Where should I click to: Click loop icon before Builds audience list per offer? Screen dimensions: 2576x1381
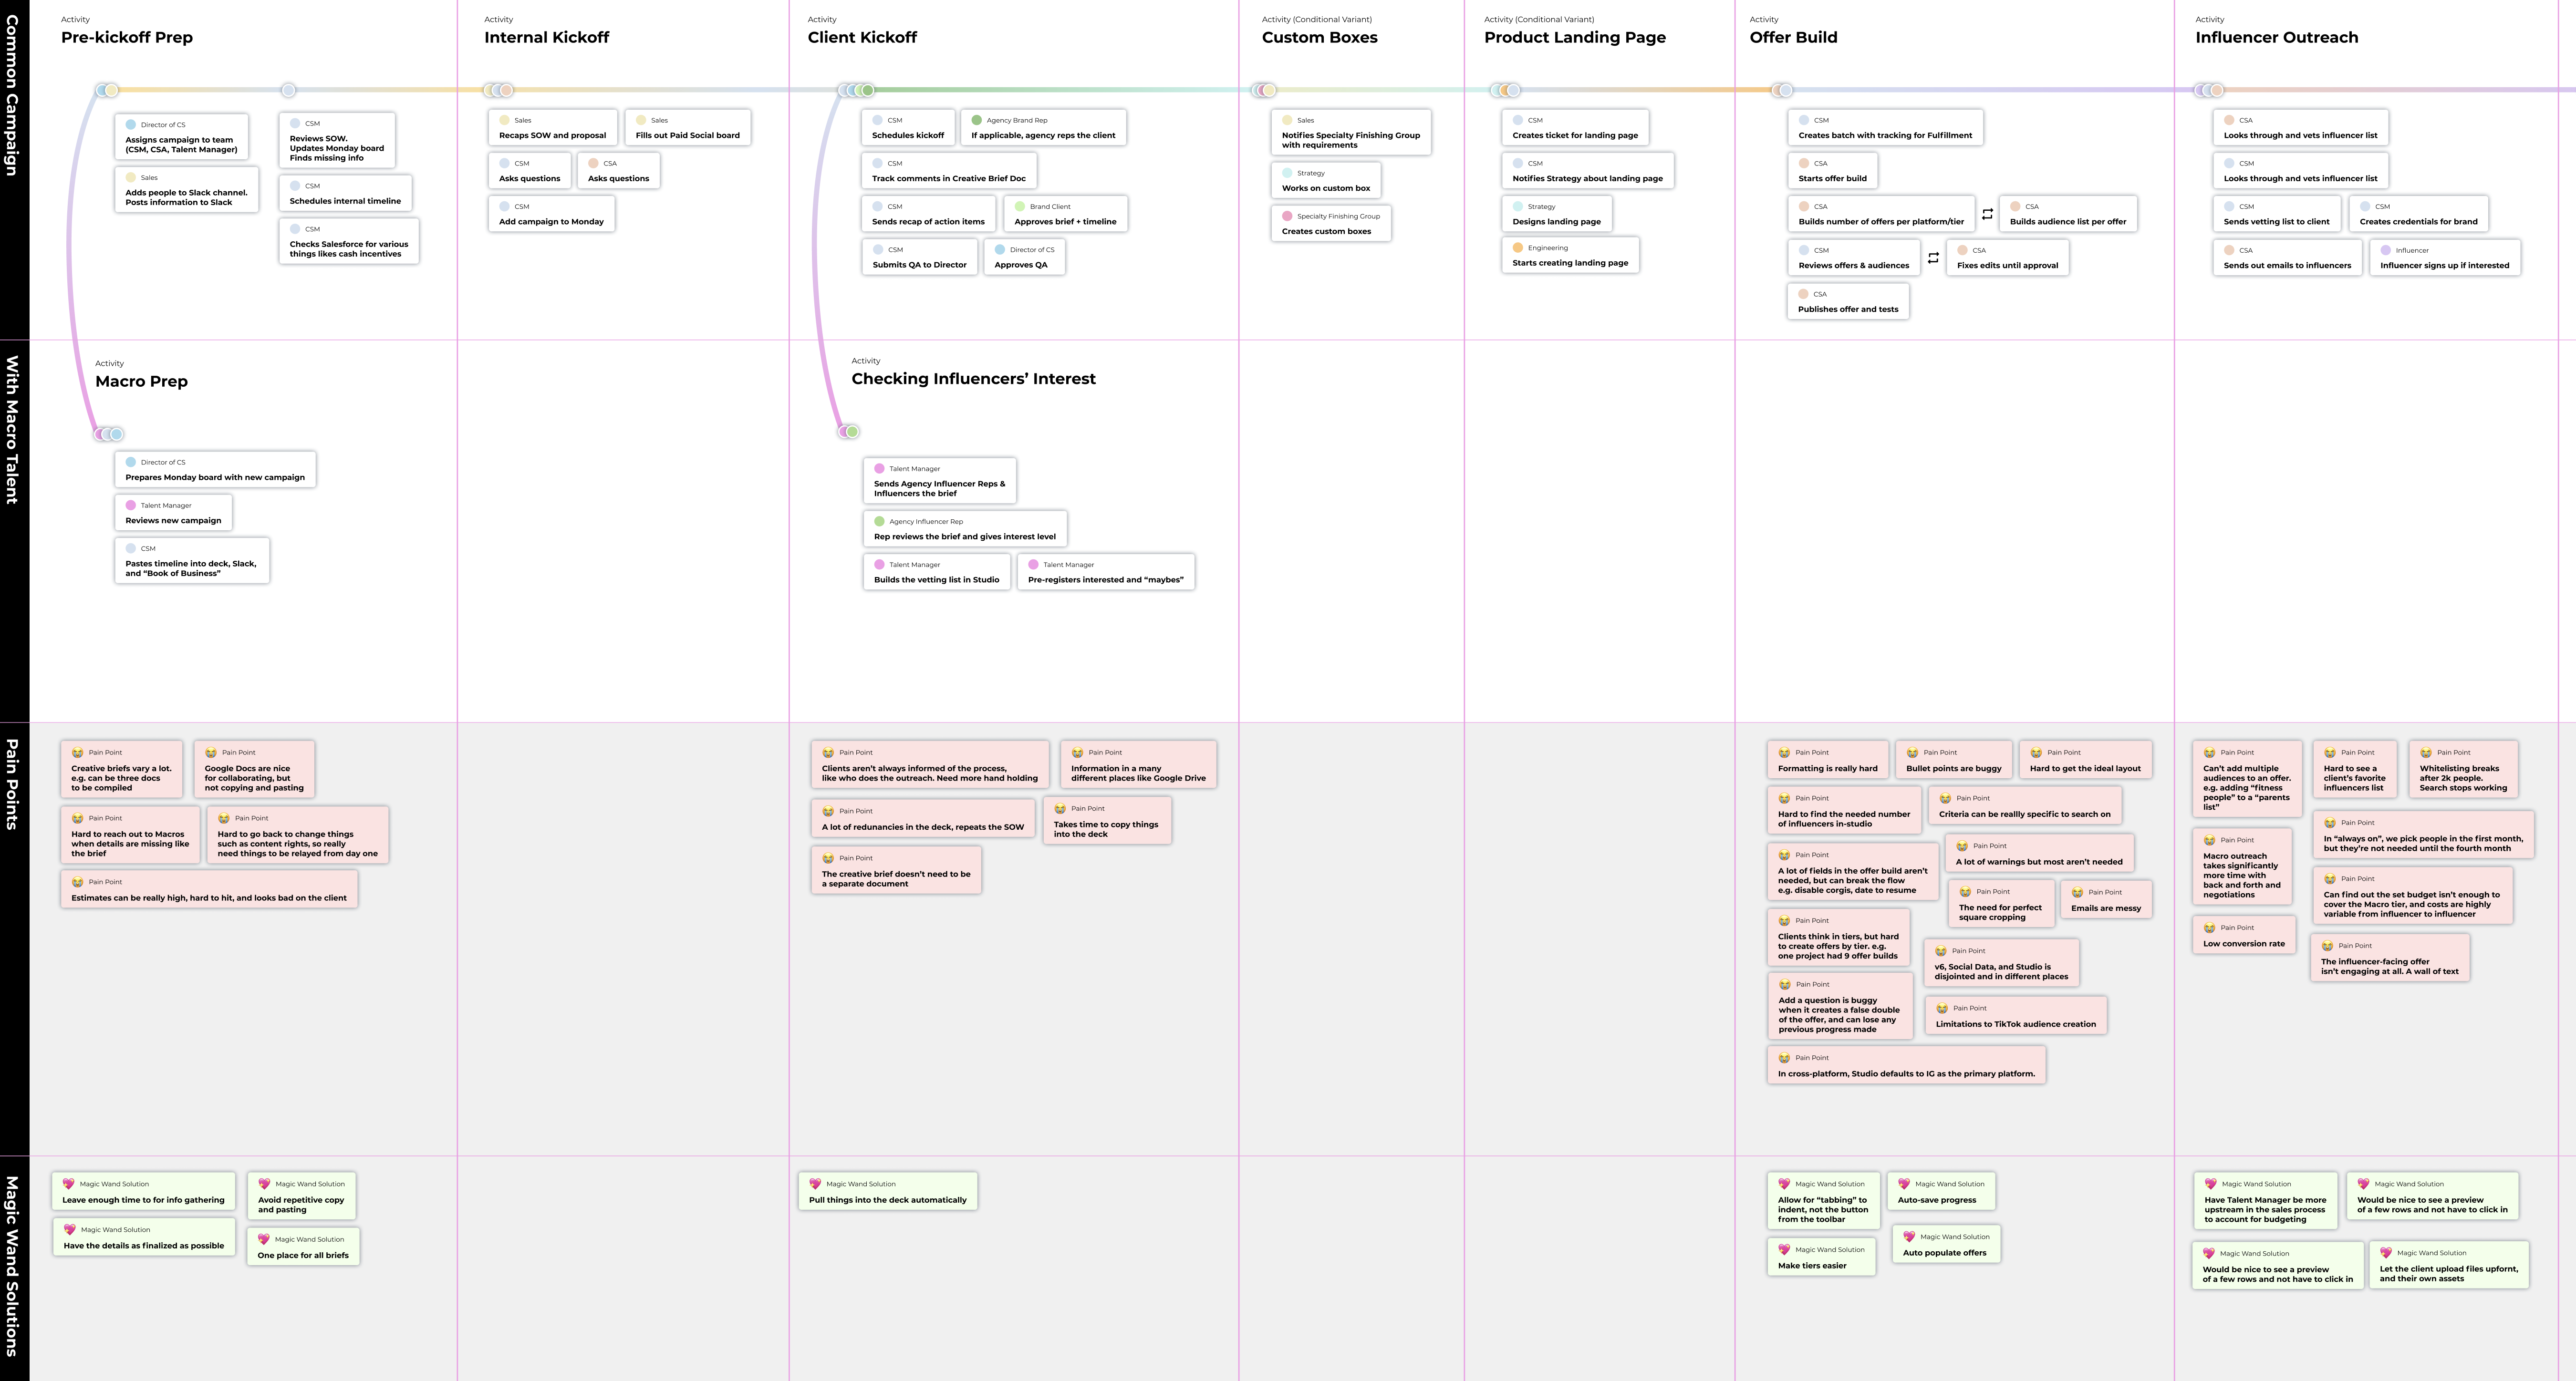pyautogui.click(x=1987, y=214)
